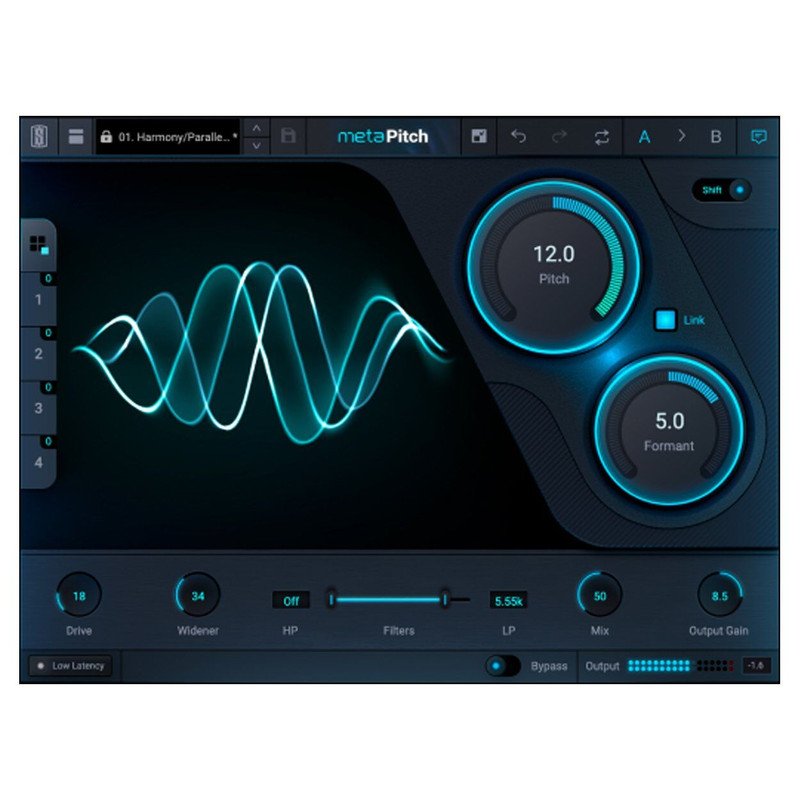Enable the Low Latency button
Image resolution: width=800 pixels, height=800 pixels.
click(70, 666)
